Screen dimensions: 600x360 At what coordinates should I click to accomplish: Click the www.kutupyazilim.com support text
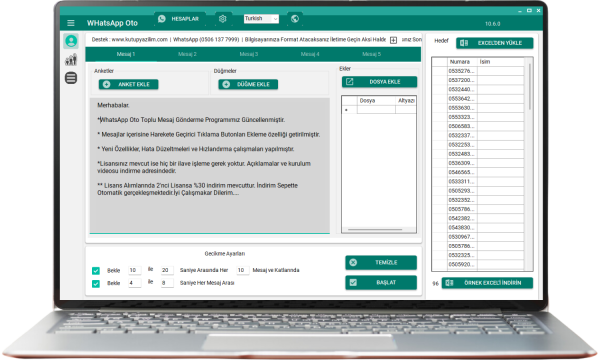[139, 39]
